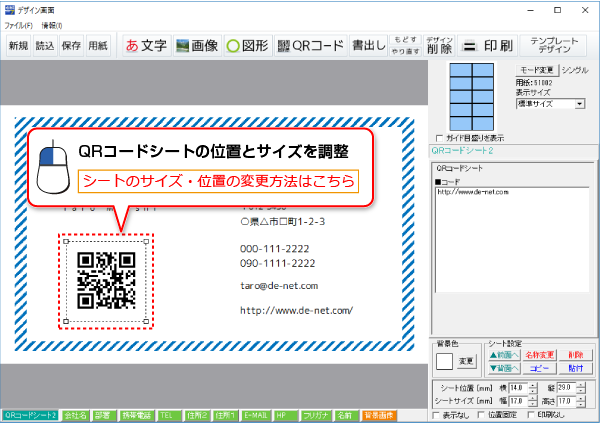Click the コピー button

539,368
